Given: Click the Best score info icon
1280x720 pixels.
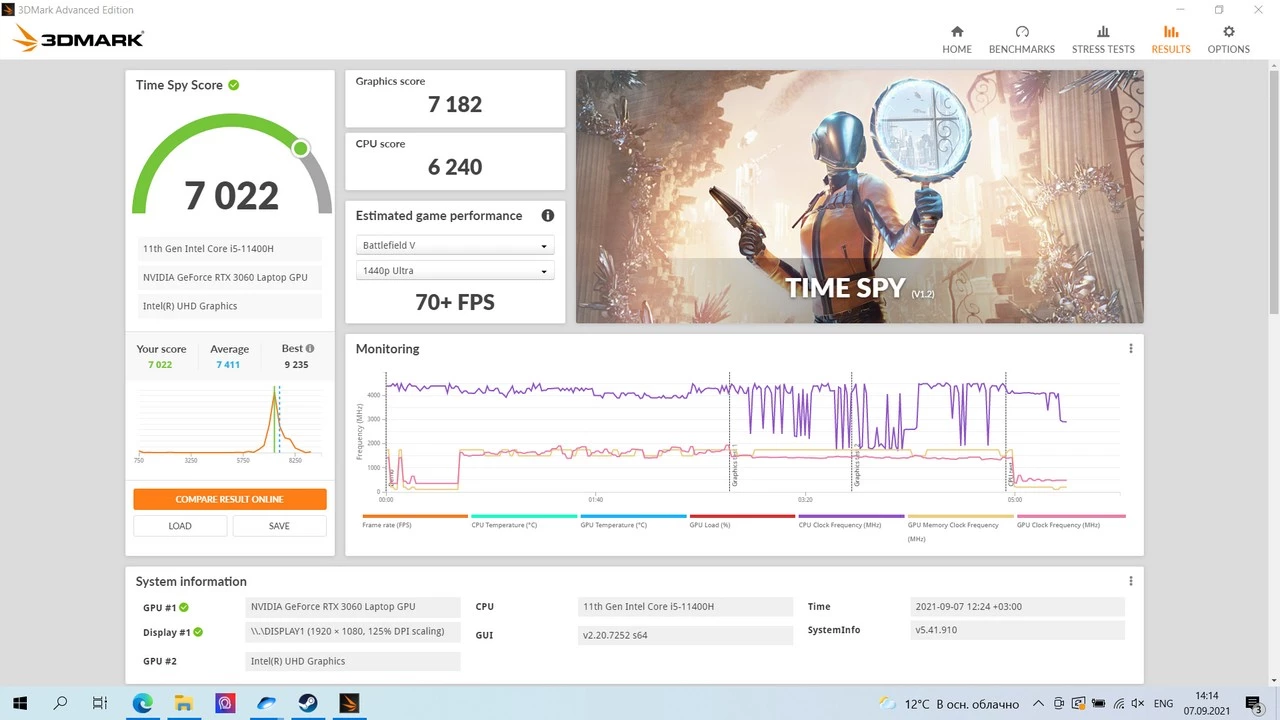Looking at the screenshot, I should [x=310, y=348].
